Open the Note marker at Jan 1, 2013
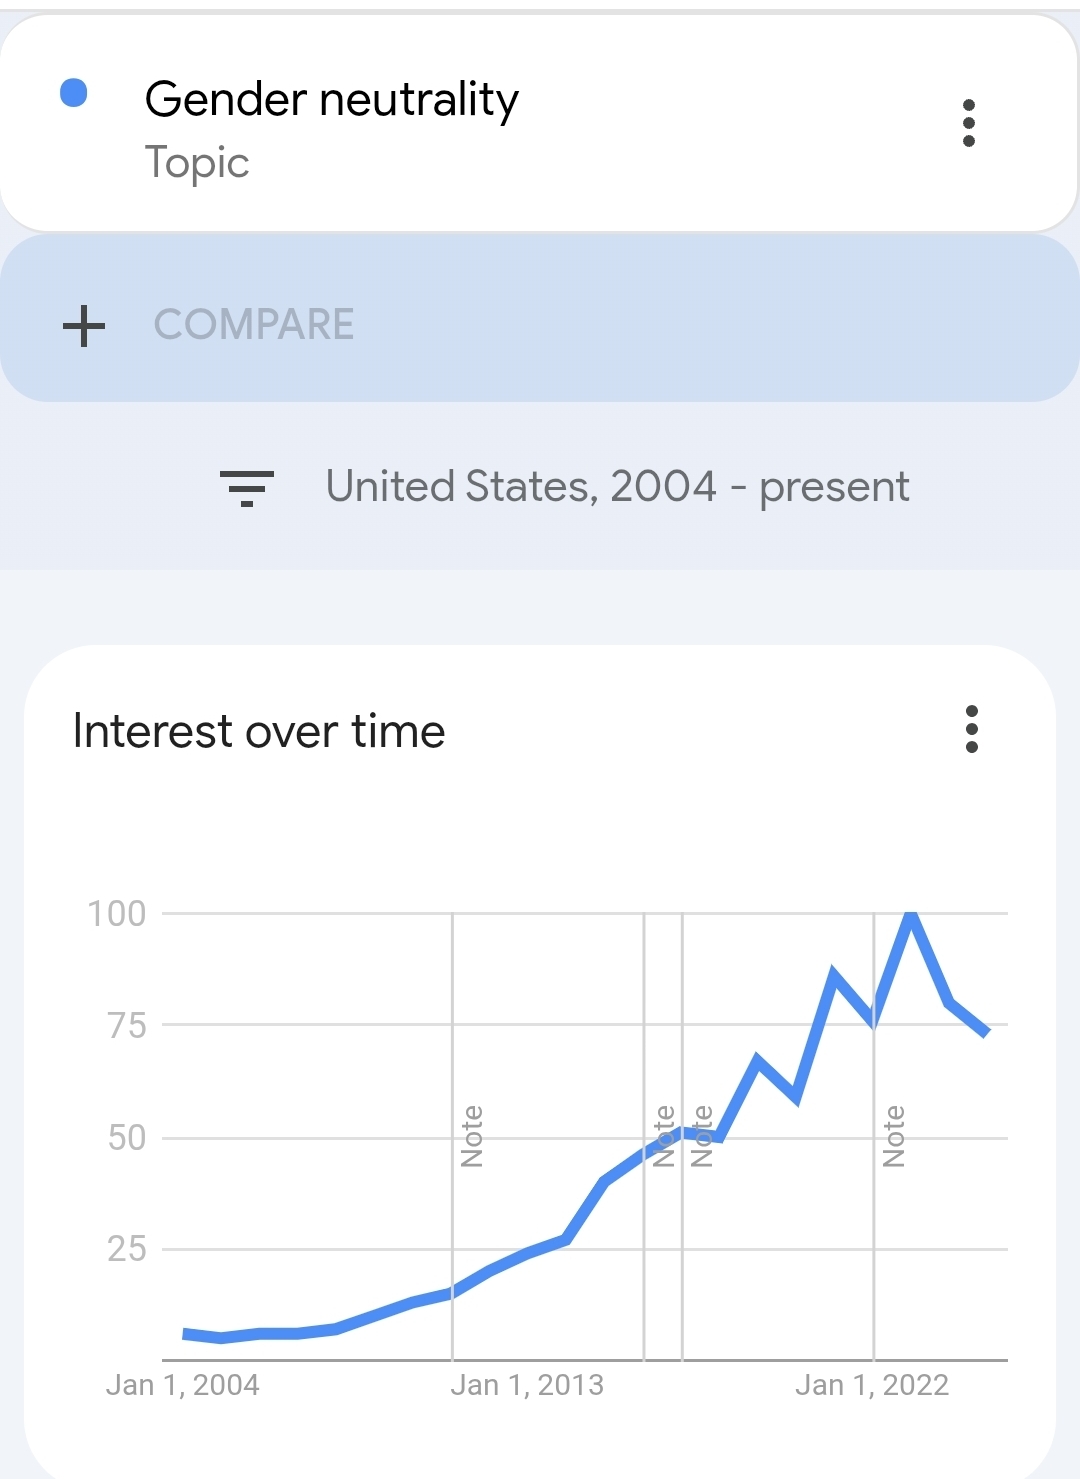The height and width of the screenshot is (1479, 1080). [472, 1136]
